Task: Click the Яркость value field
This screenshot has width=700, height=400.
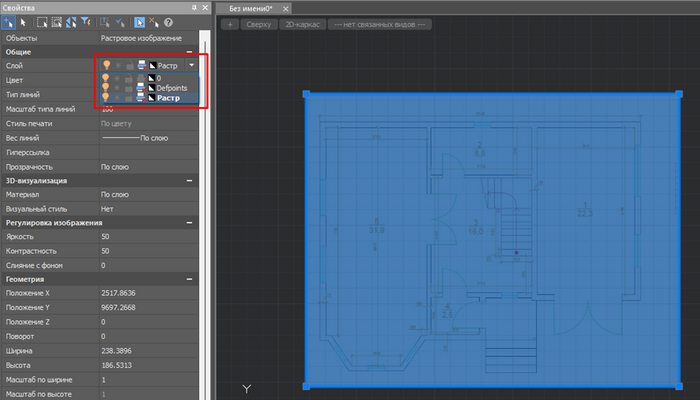Action: click(140, 237)
